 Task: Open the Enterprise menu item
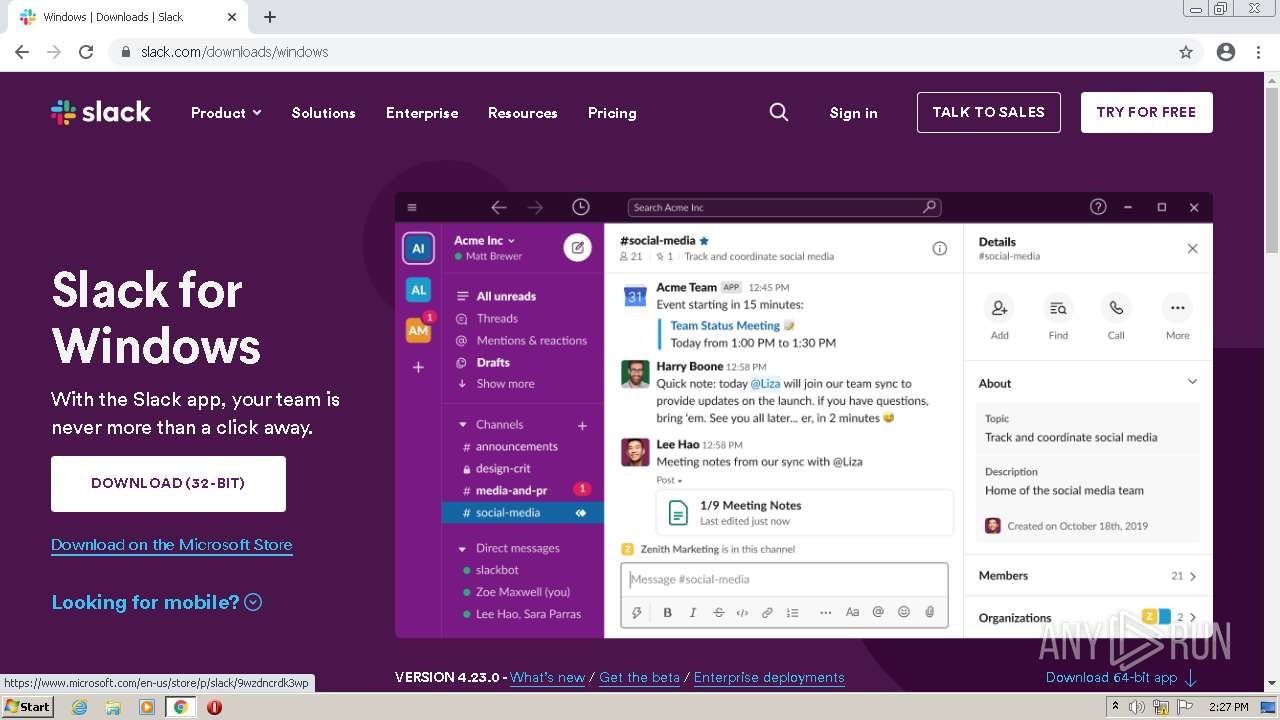pos(422,113)
